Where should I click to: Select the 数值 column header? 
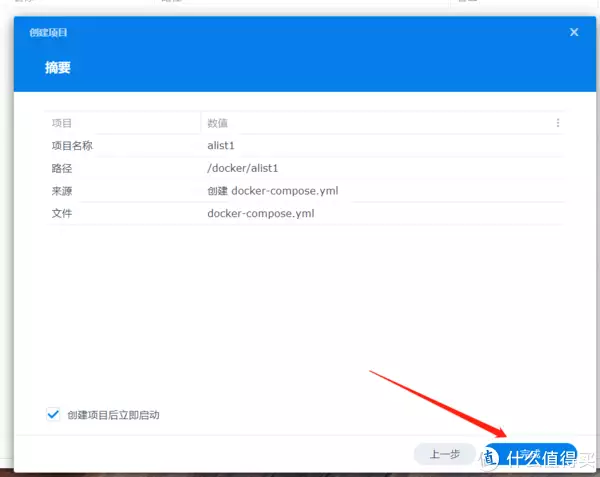point(217,123)
